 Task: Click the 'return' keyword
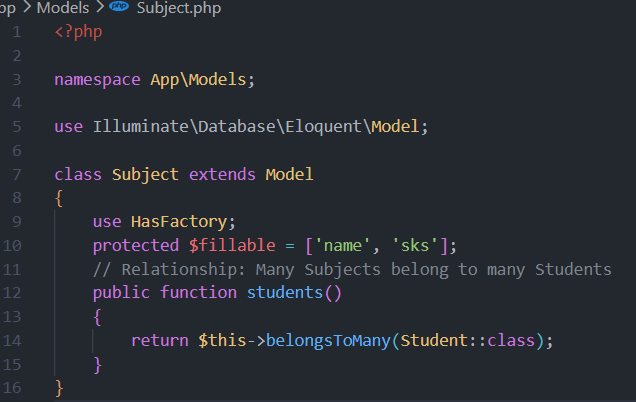(160, 341)
